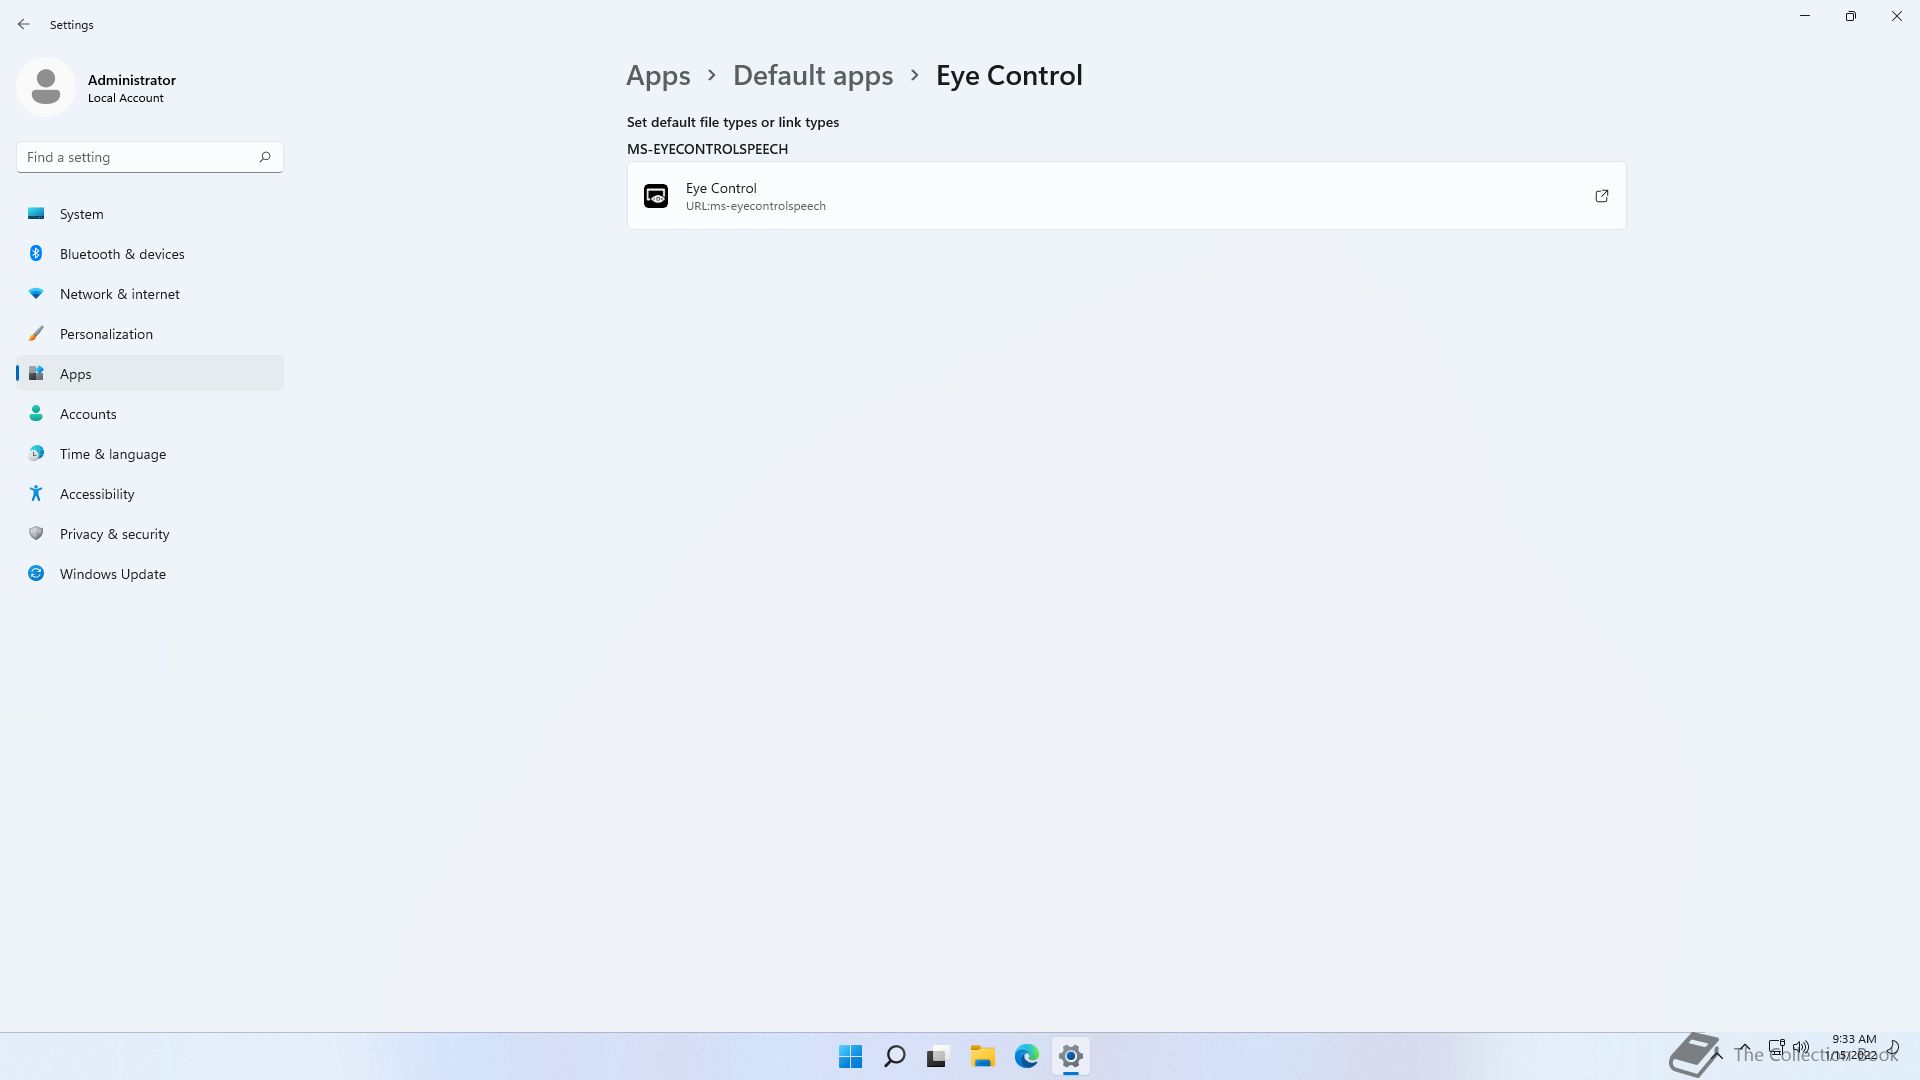This screenshot has height=1080, width=1920.
Task: Click the Settings gear in the taskbar
Action: pos(1071,1056)
